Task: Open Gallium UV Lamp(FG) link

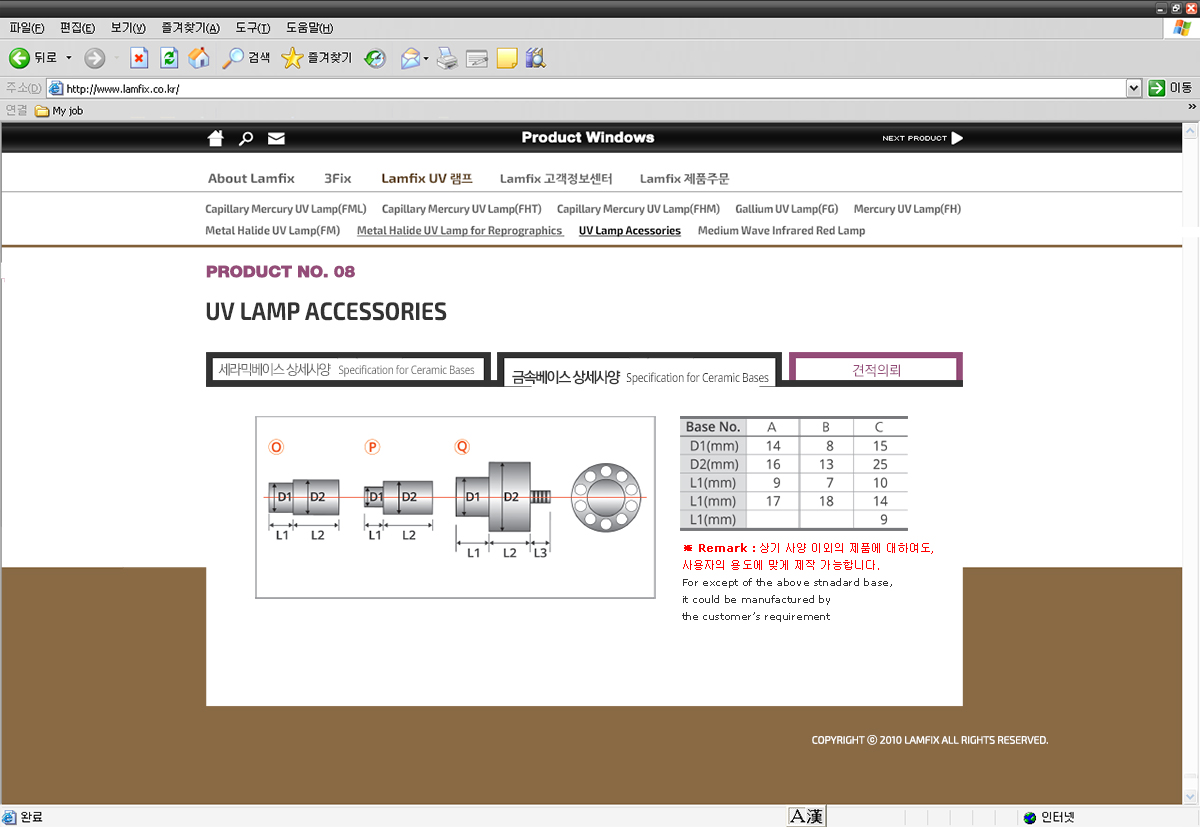Action: coord(786,209)
